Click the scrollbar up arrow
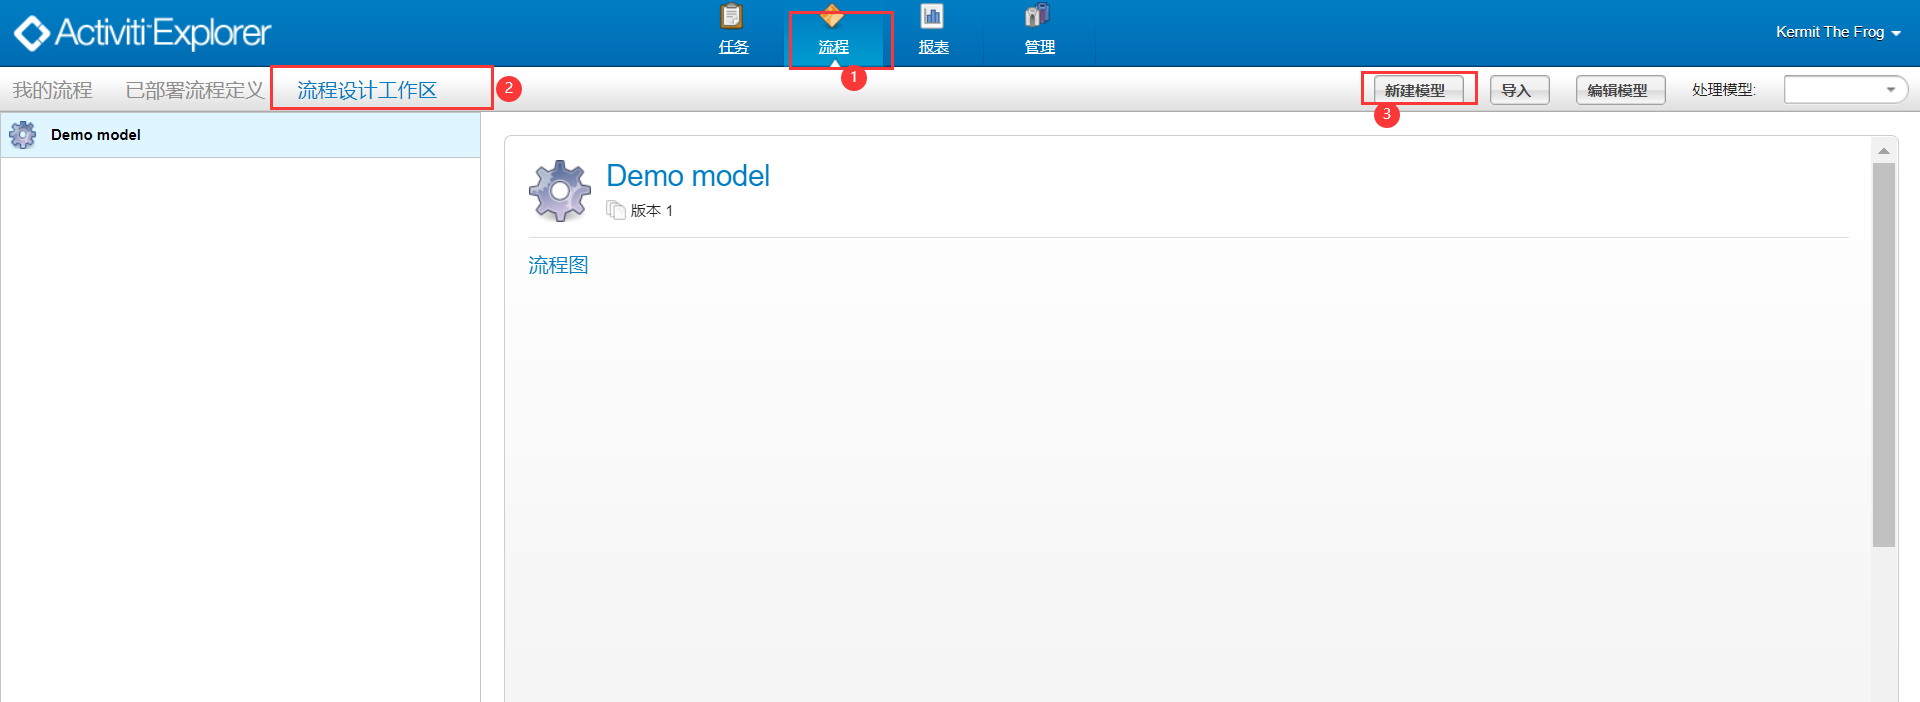 point(1884,151)
